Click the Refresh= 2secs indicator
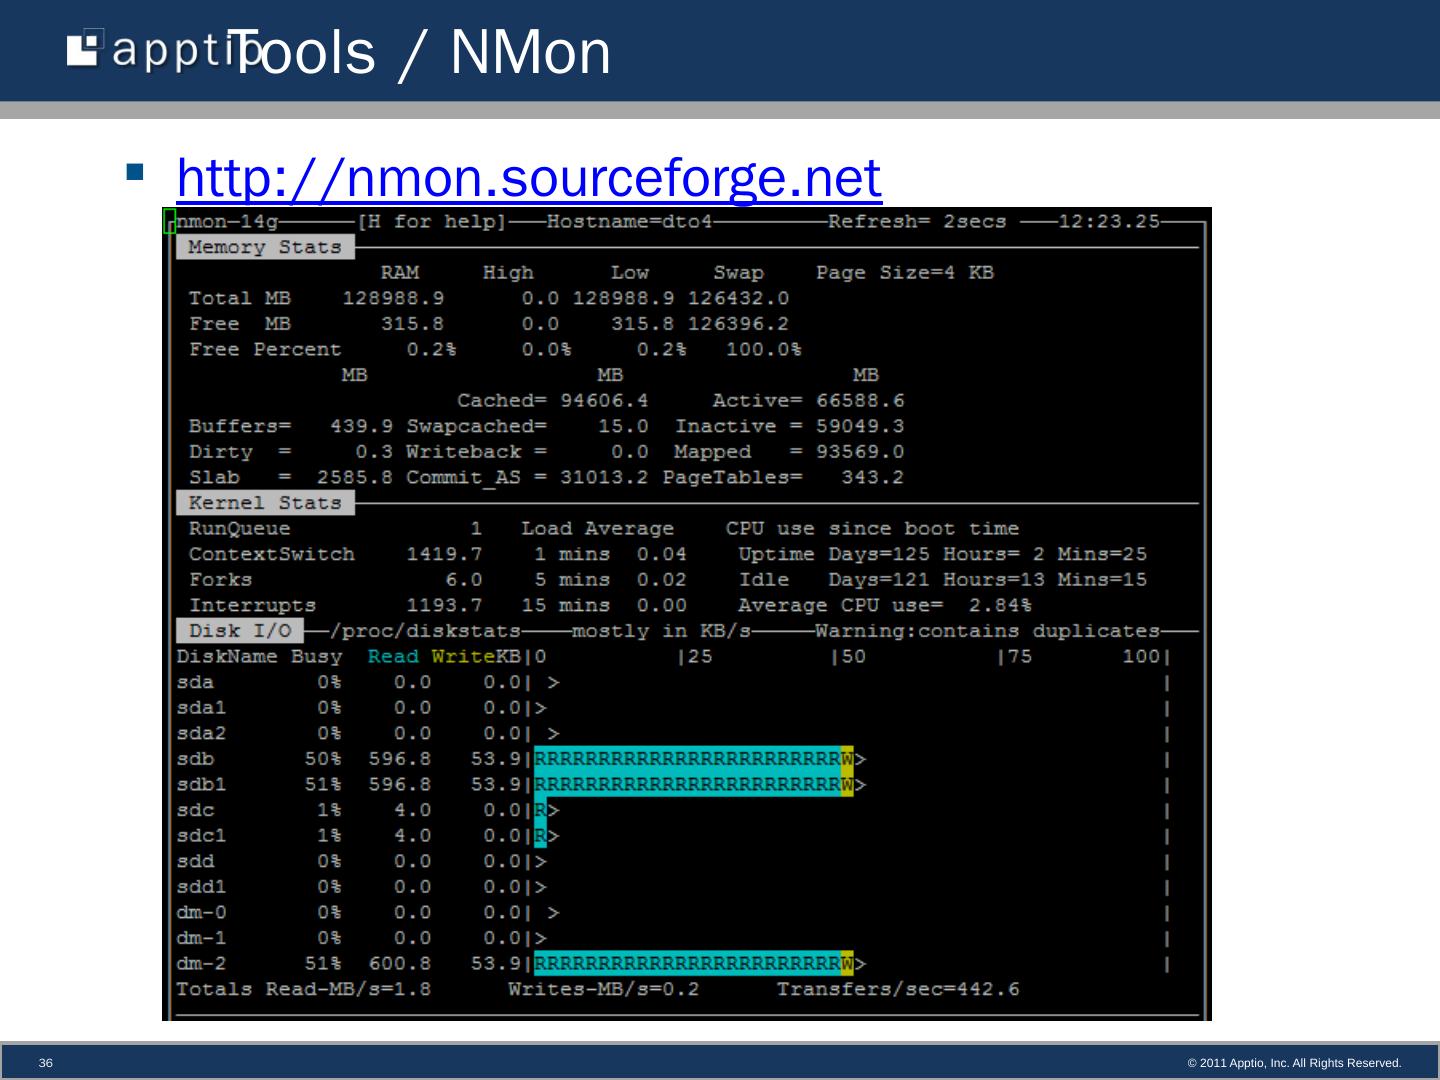Screen dimensions: 1440x1080 917,221
